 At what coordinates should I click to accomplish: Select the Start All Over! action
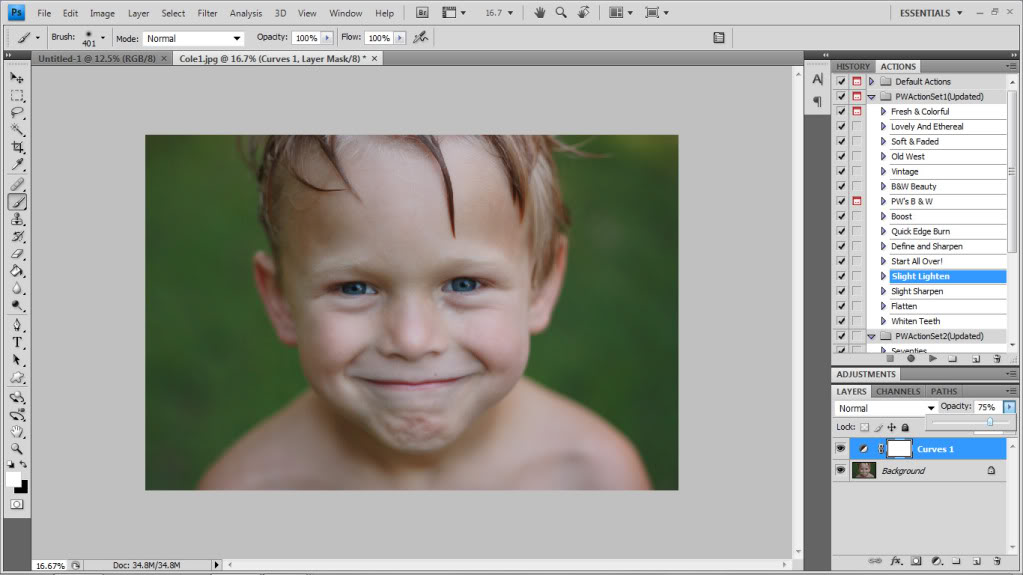(x=917, y=261)
